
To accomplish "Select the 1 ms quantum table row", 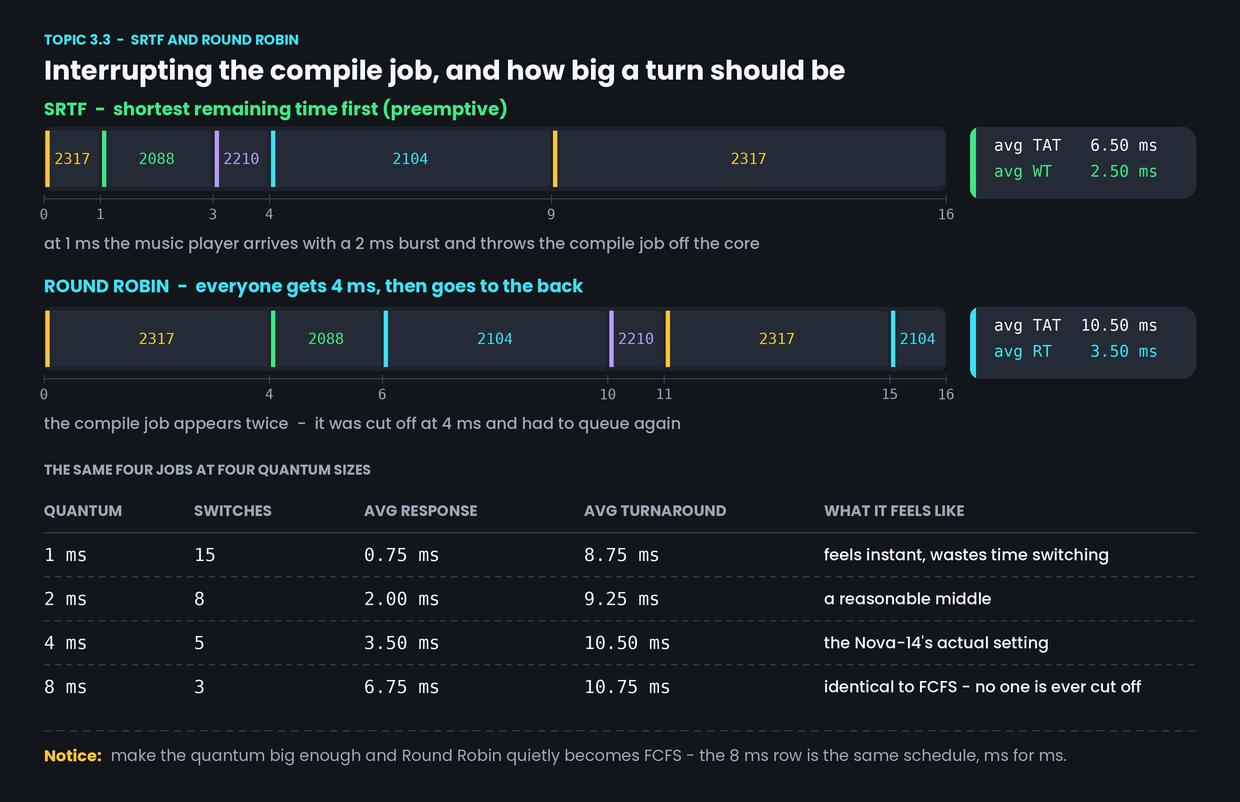I will coord(620,555).
